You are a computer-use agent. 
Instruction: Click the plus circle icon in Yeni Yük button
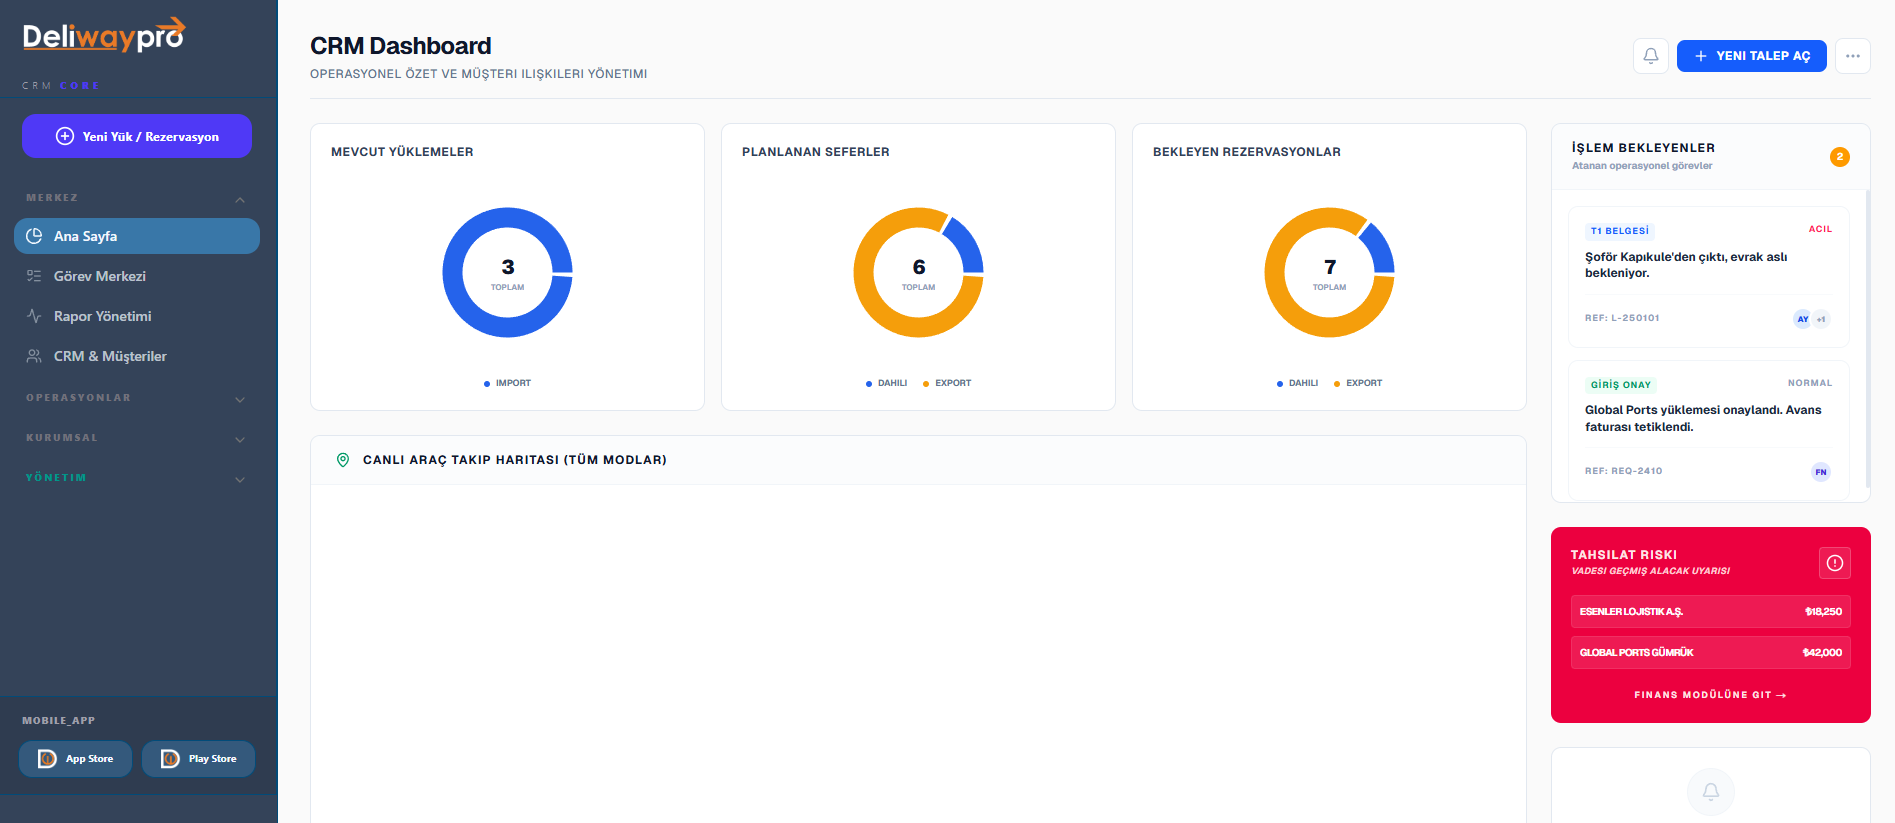coord(65,136)
